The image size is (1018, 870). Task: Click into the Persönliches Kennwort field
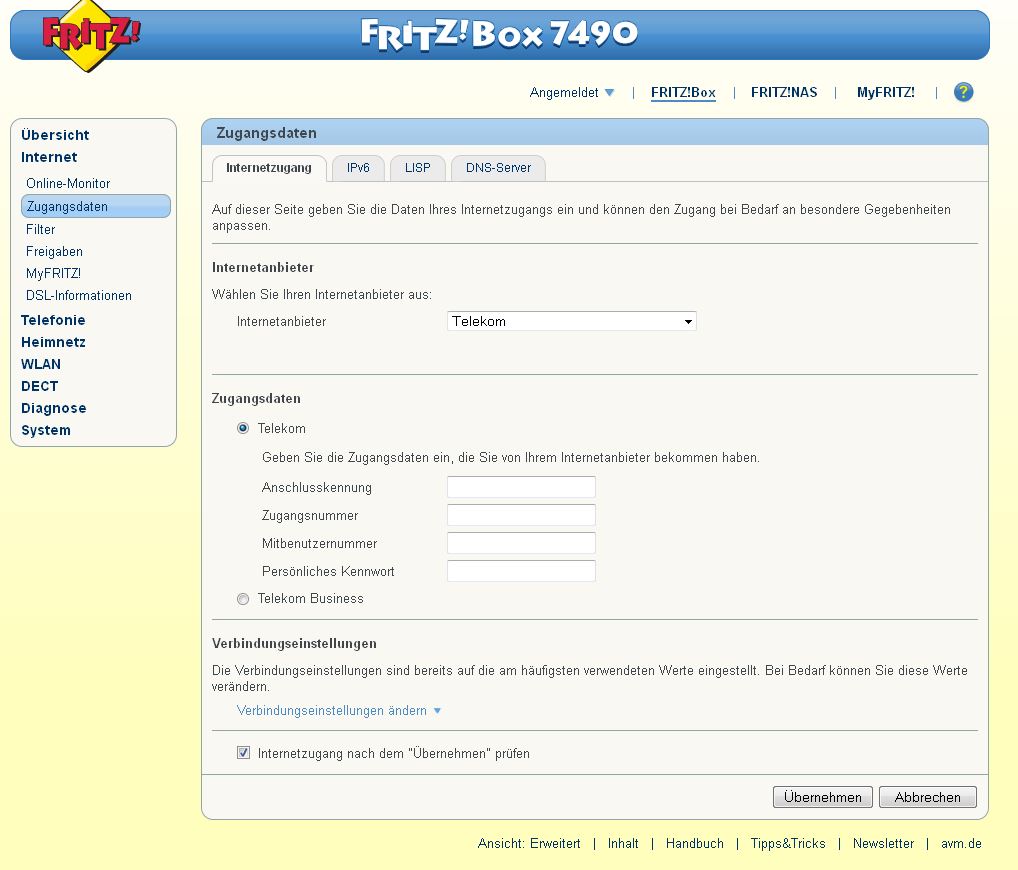[521, 571]
